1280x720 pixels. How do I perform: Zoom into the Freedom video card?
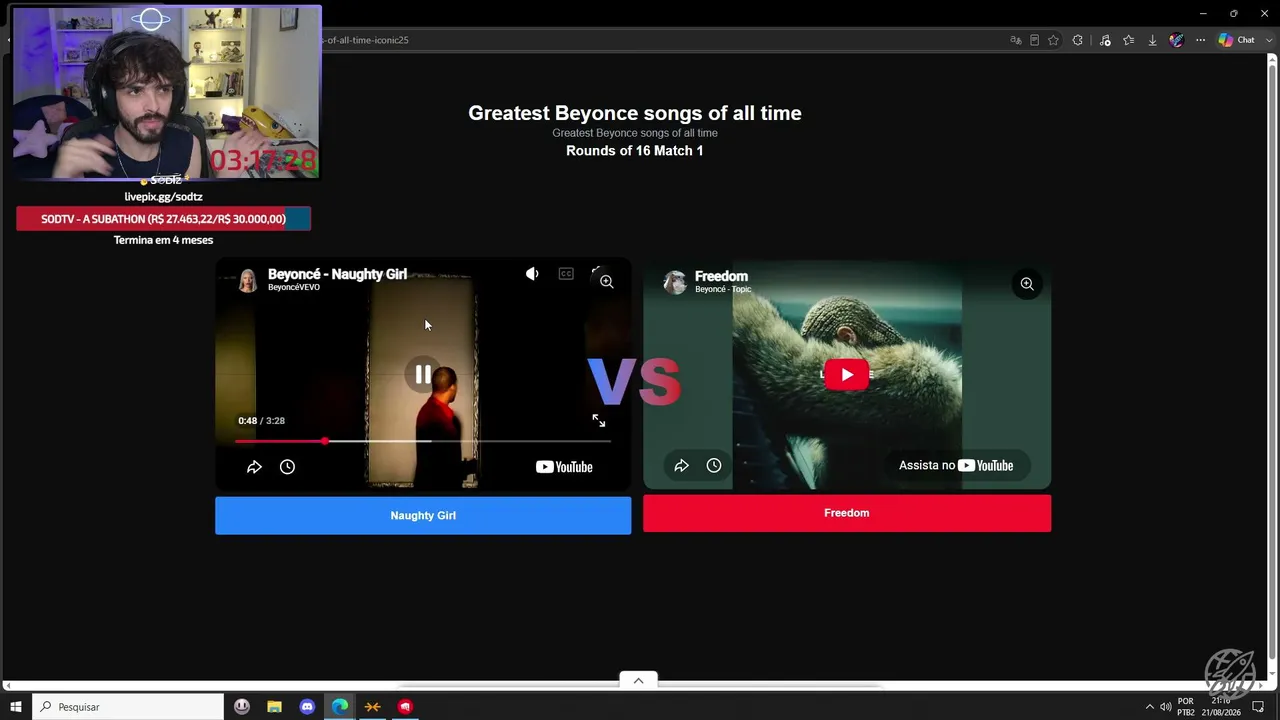coord(1027,284)
